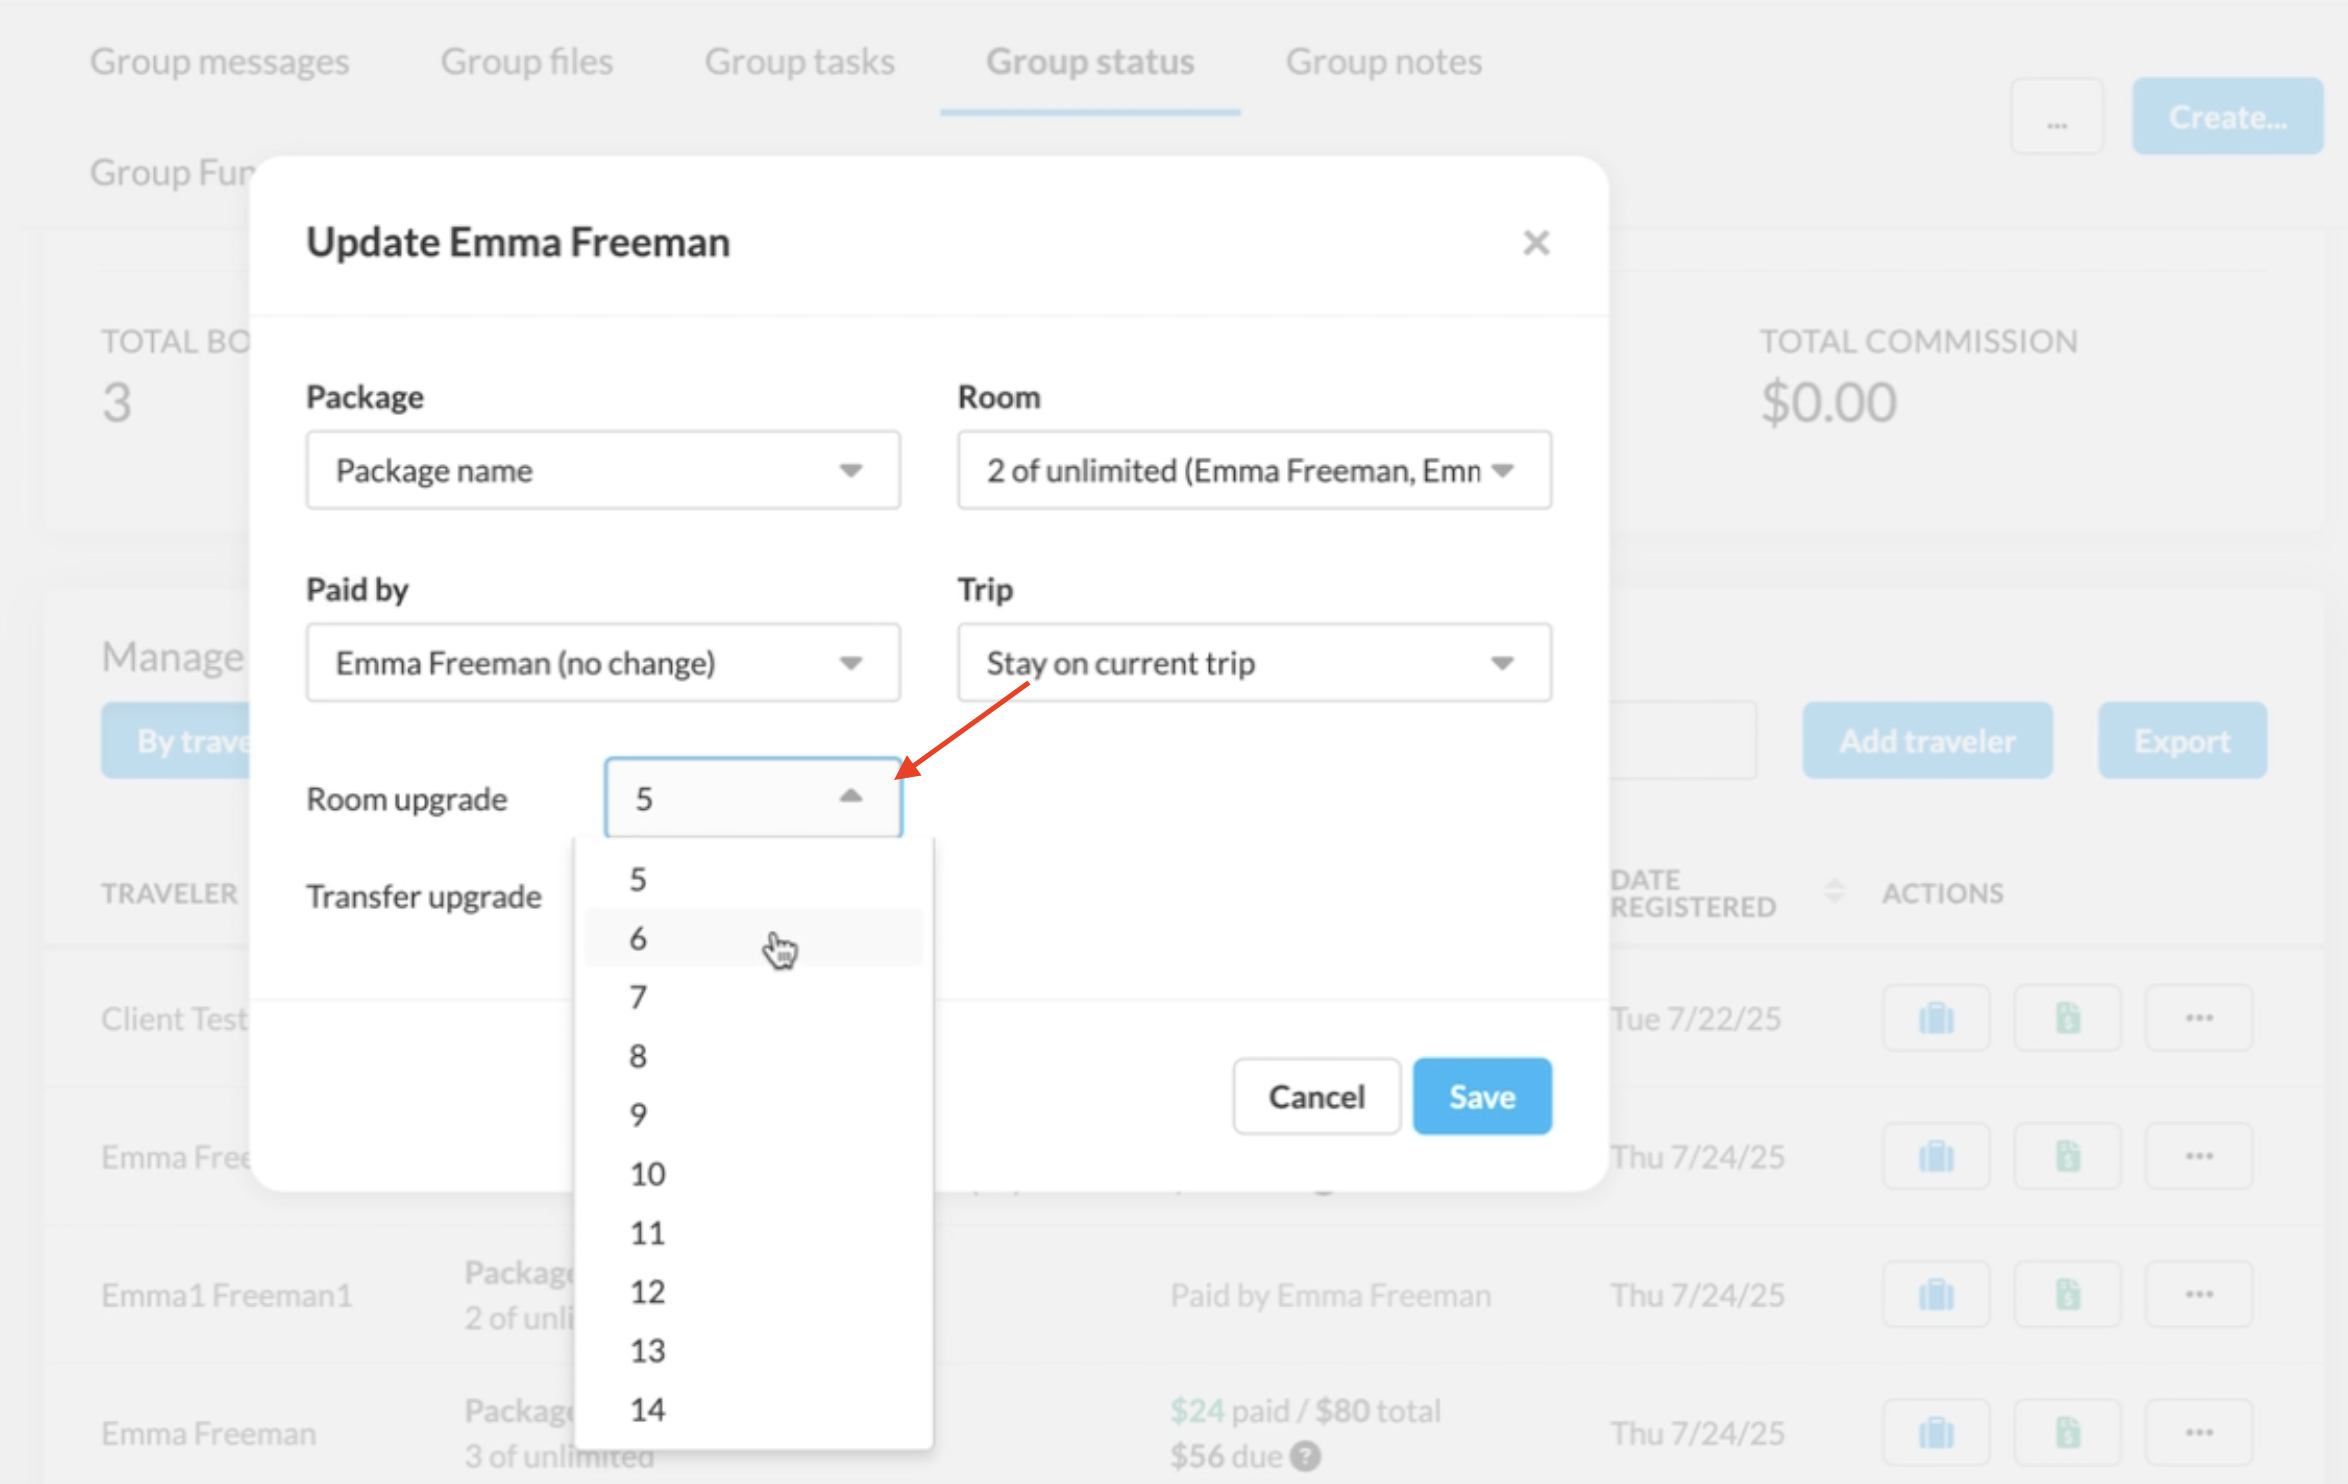This screenshot has width=2348, height=1484.
Task: Open the Paid by dropdown
Action: (603, 663)
